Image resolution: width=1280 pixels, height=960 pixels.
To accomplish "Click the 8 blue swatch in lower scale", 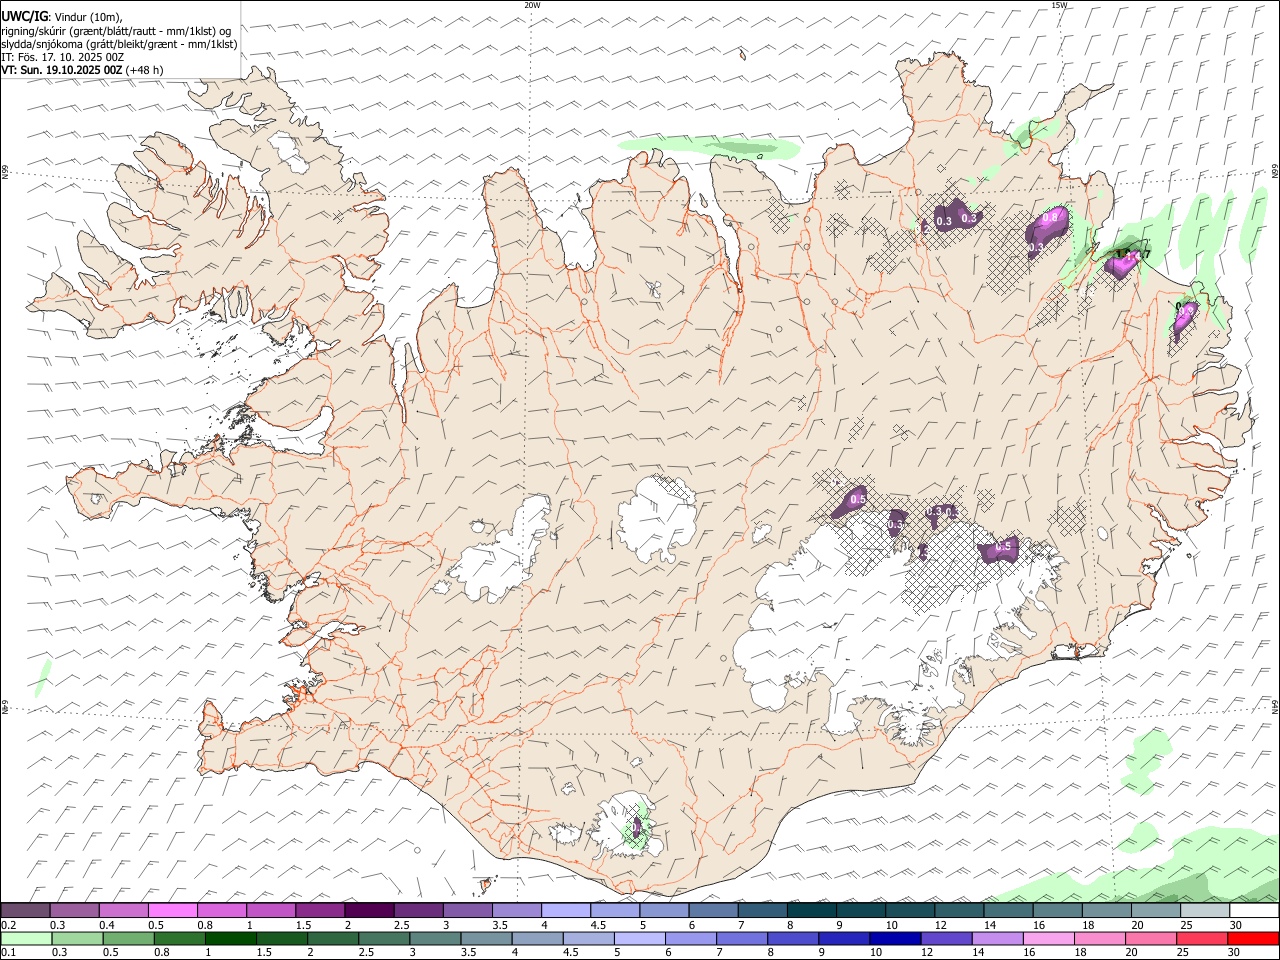I will tap(791, 938).
